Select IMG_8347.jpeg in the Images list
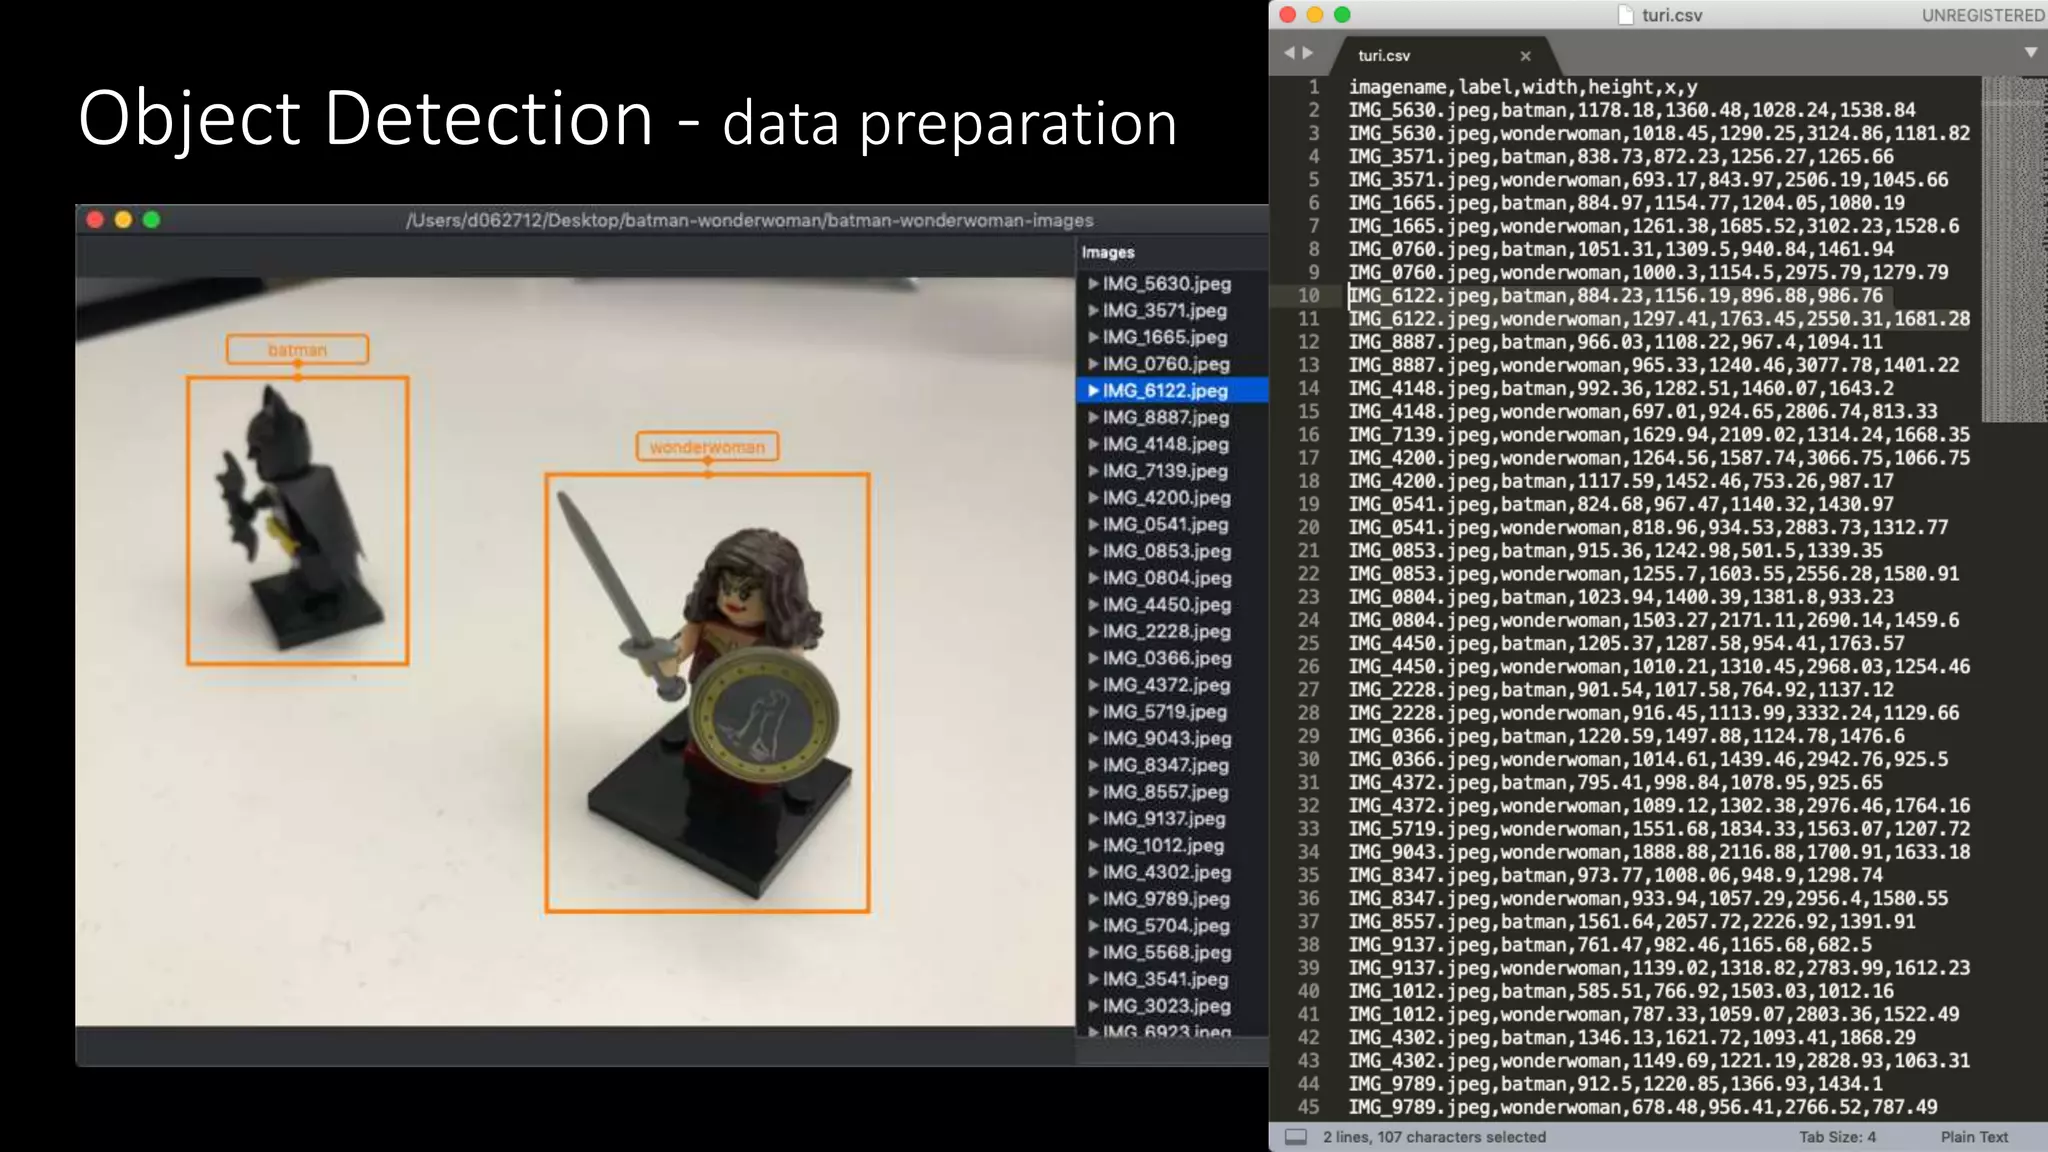The width and height of the screenshot is (2048, 1152). point(1167,765)
